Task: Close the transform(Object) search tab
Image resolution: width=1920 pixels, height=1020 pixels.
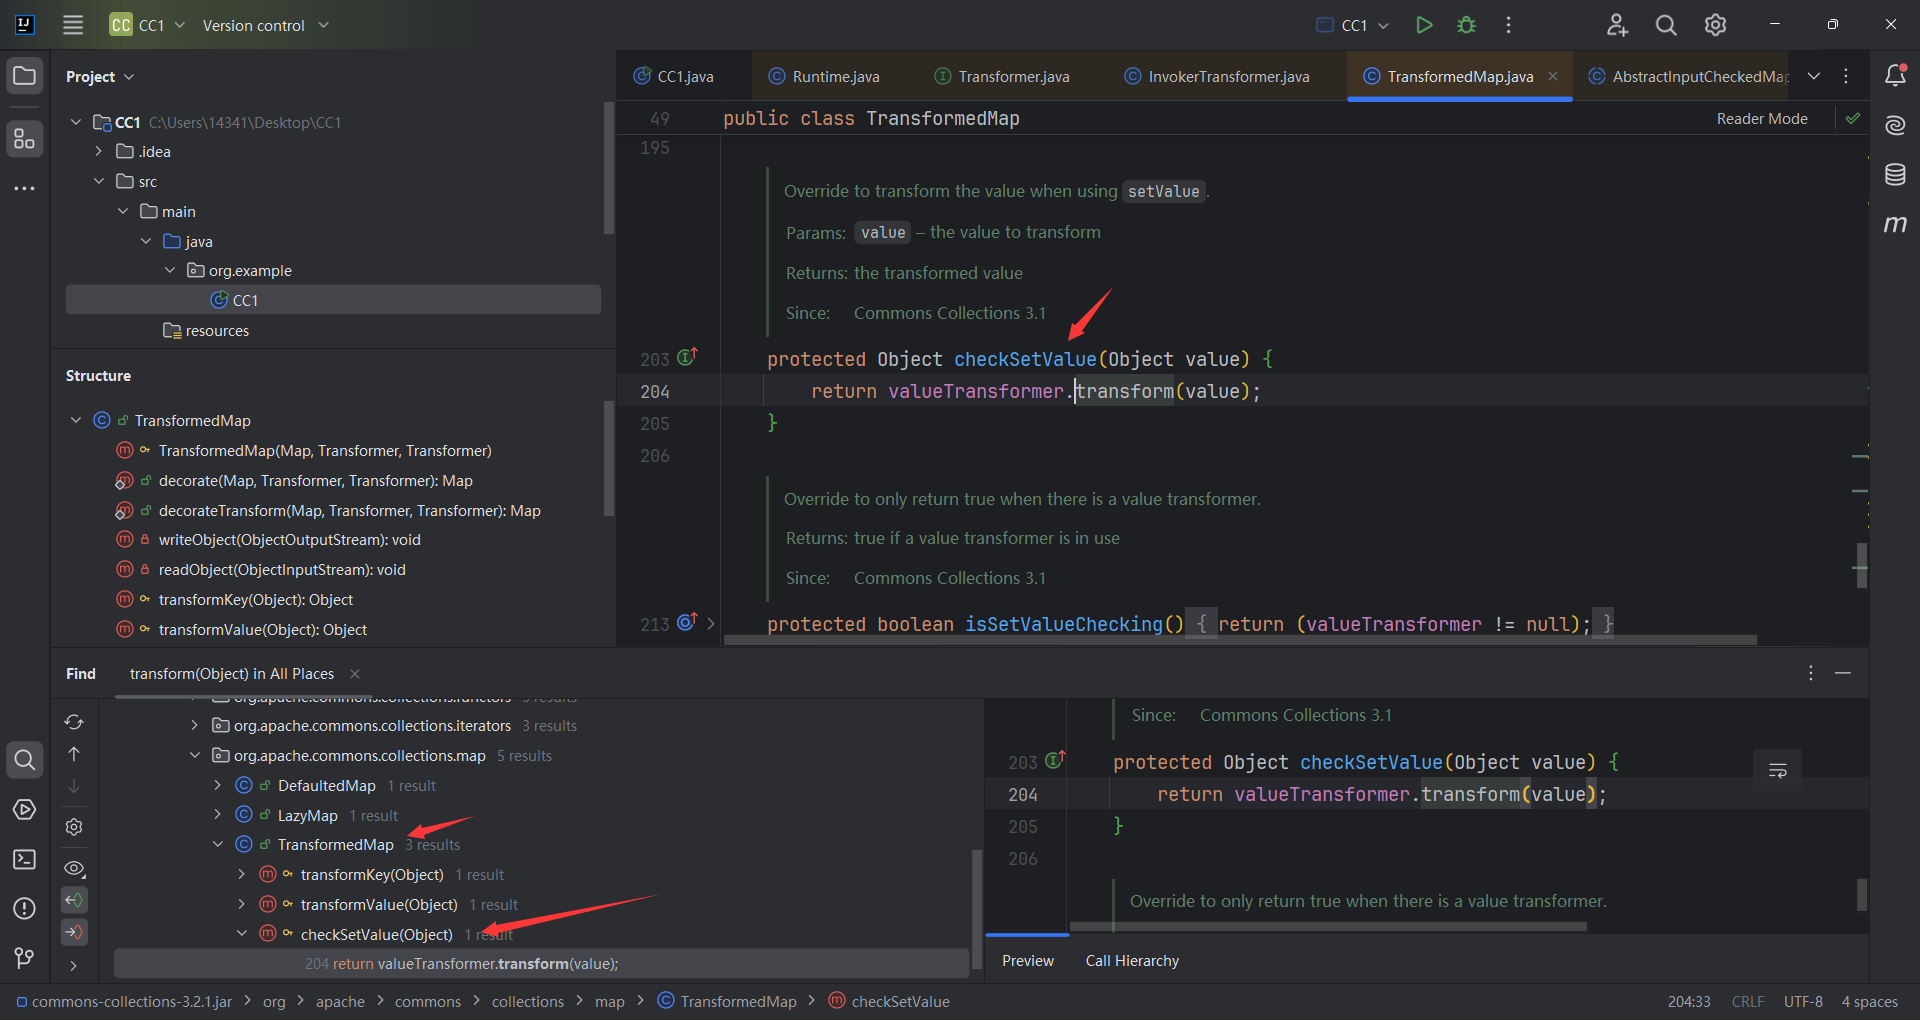Action: click(x=355, y=674)
